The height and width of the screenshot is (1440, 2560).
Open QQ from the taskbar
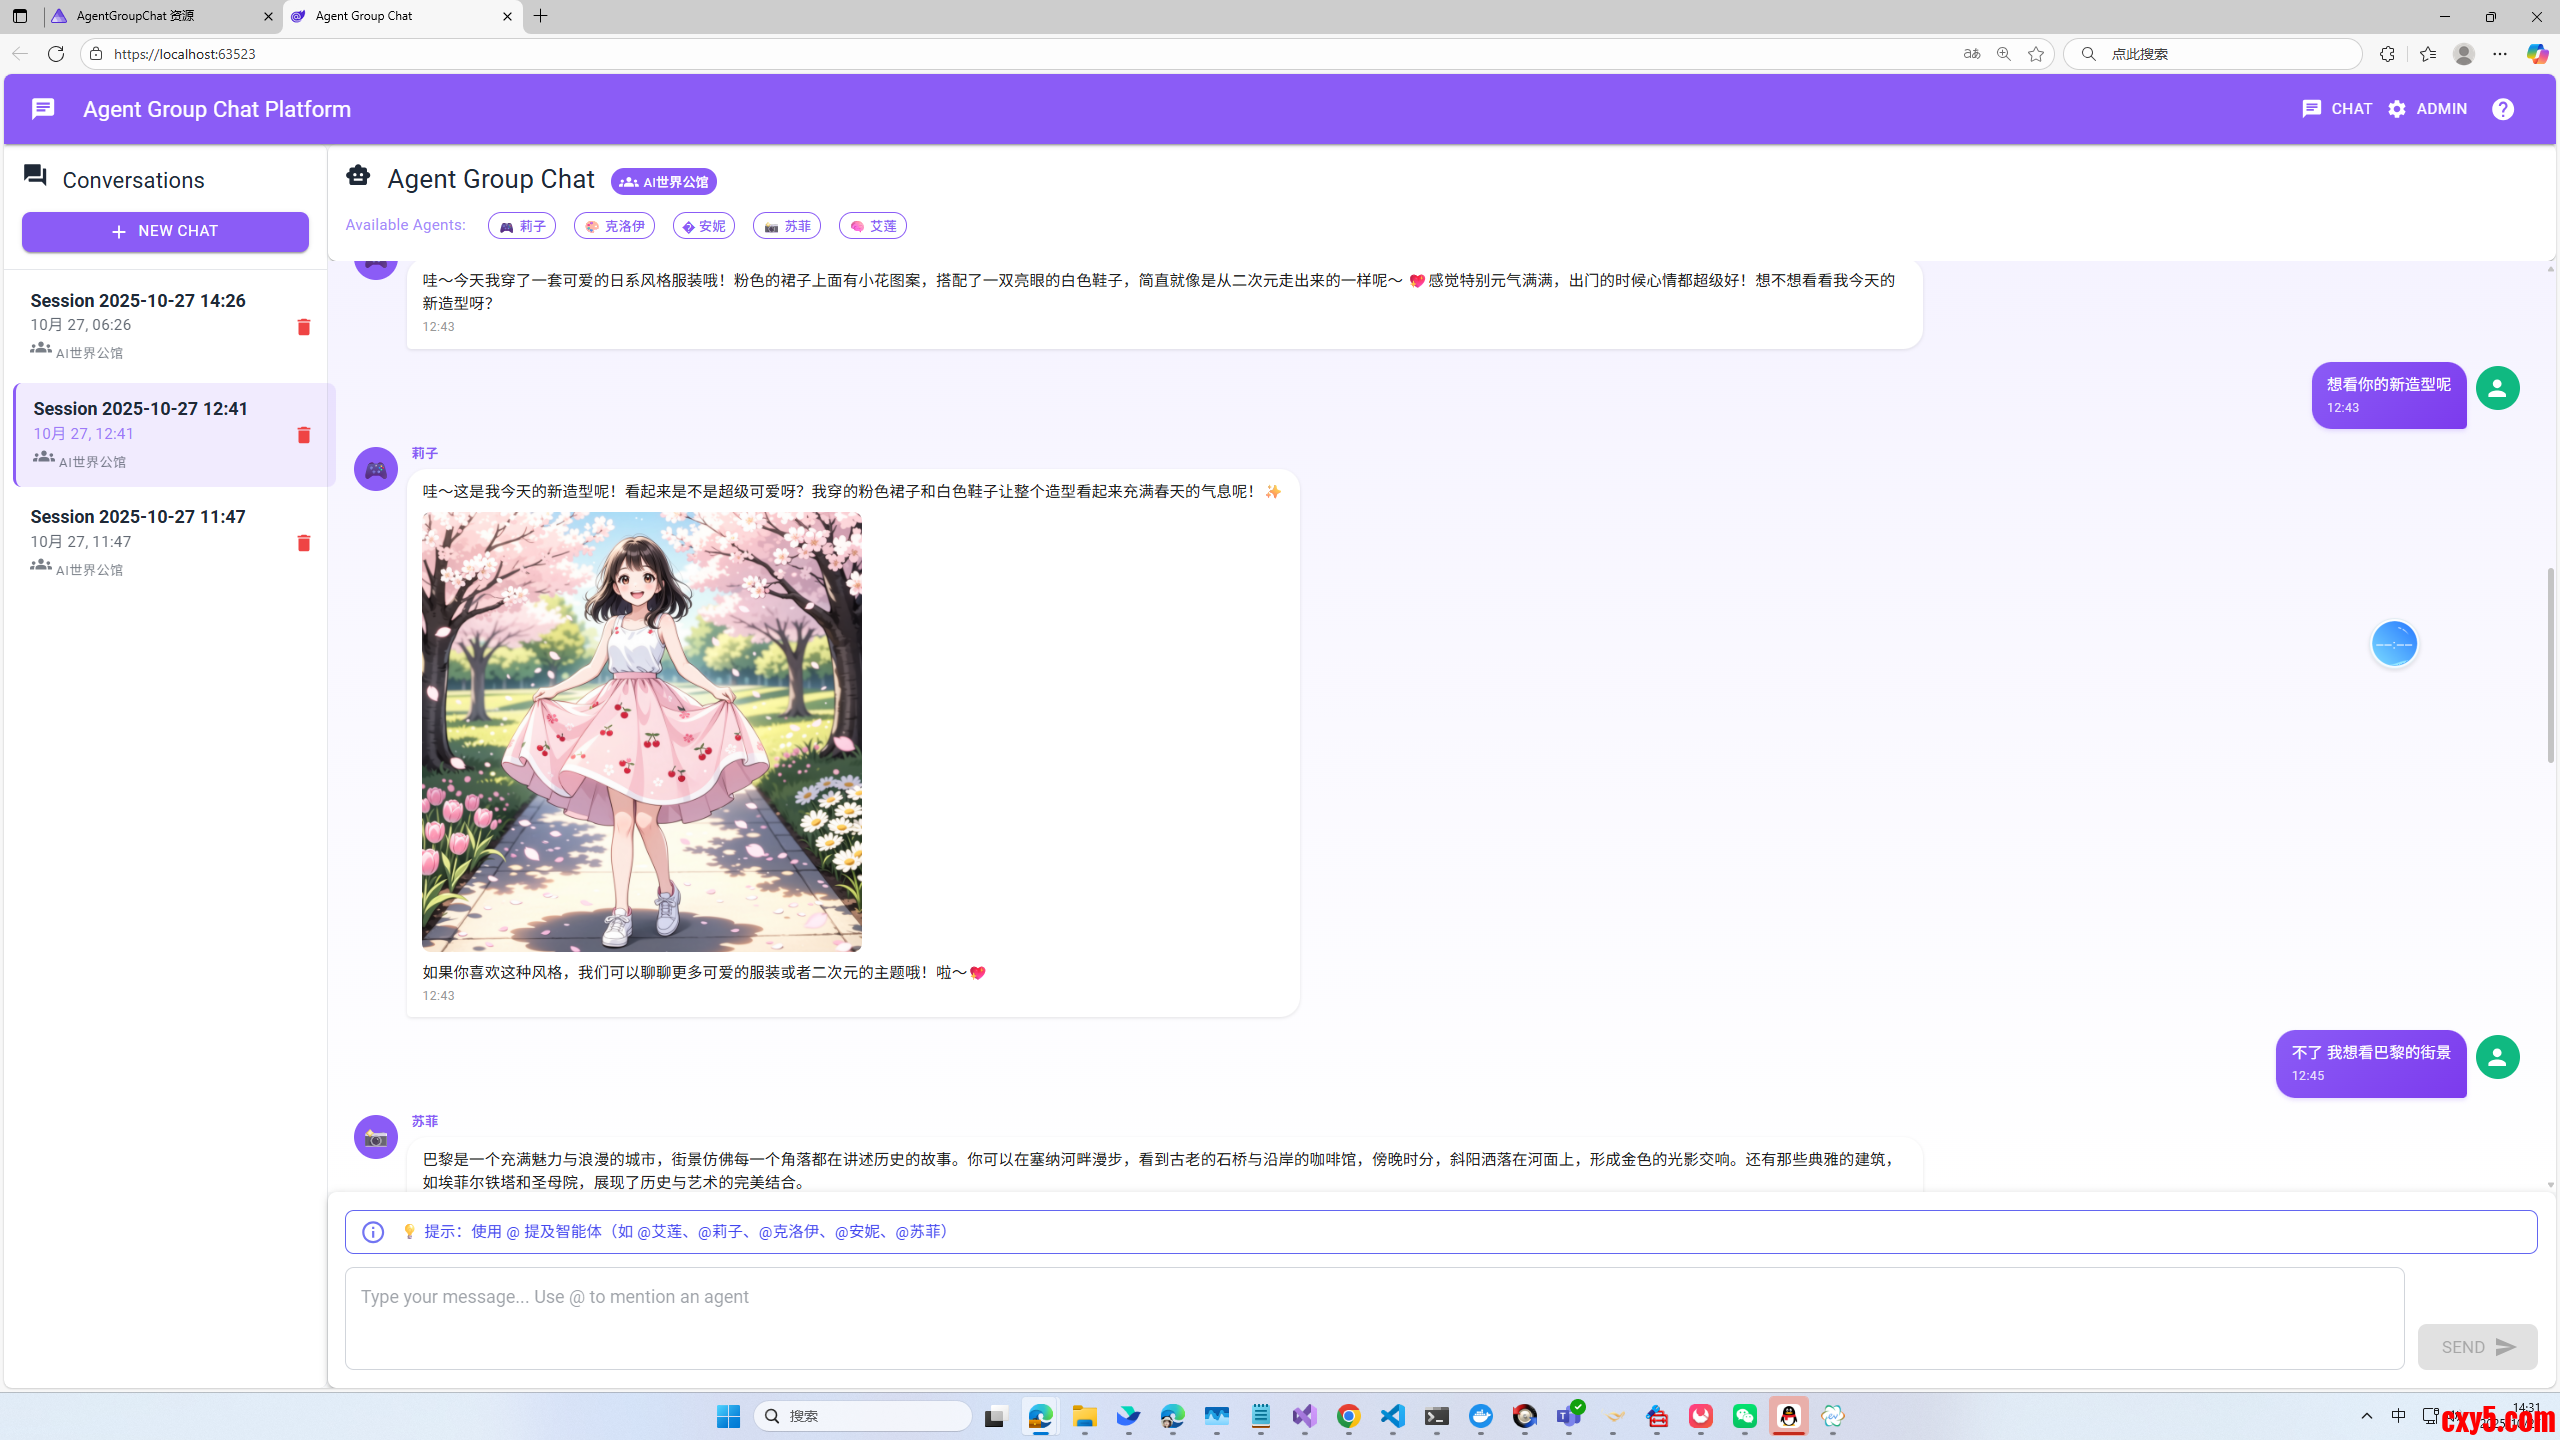[1789, 1416]
